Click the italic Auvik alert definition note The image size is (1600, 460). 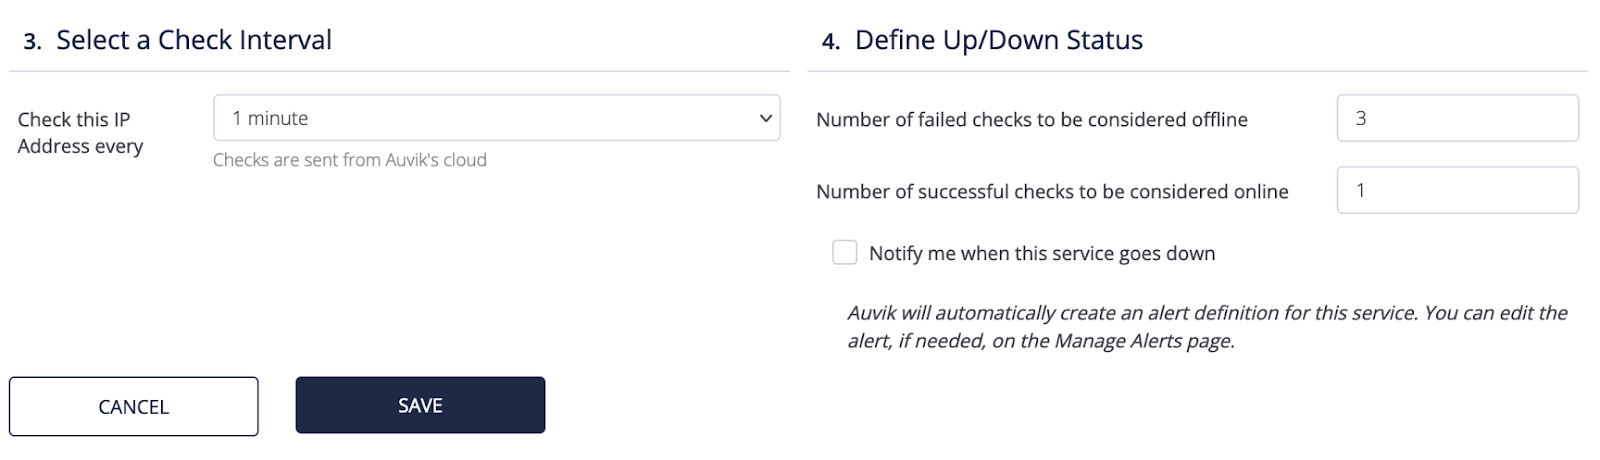coord(1207,326)
